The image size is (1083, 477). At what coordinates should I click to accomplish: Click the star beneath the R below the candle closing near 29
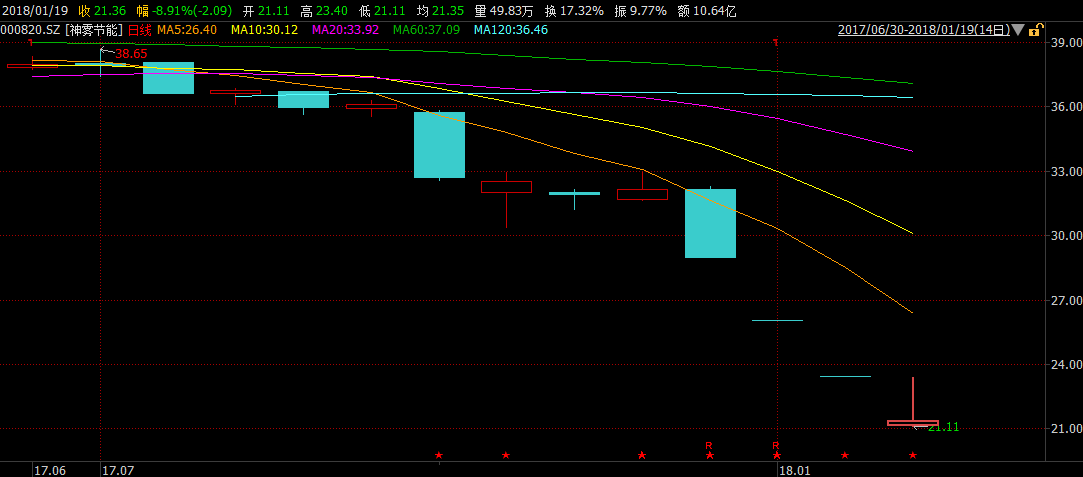(x=709, y=455)
